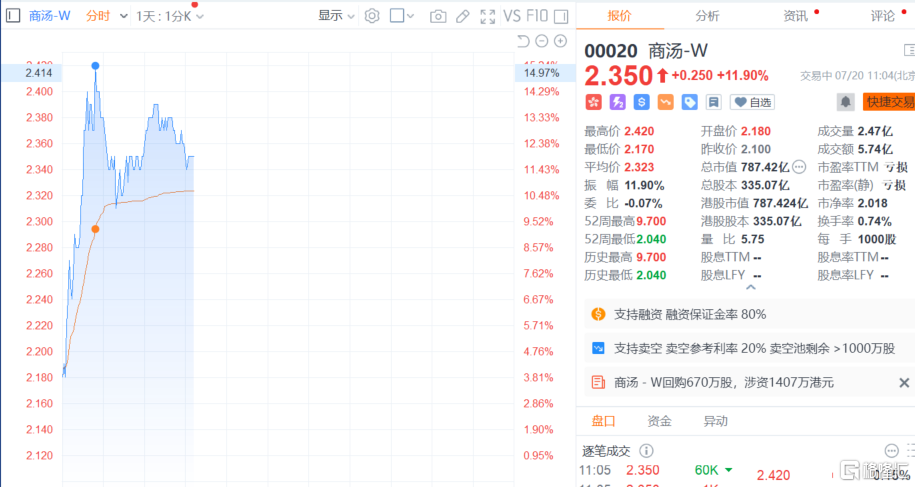This screenshot has width=915, height=487.
Task: Zoom out the chart (minus icon)
Action: (x=542, y=41)
